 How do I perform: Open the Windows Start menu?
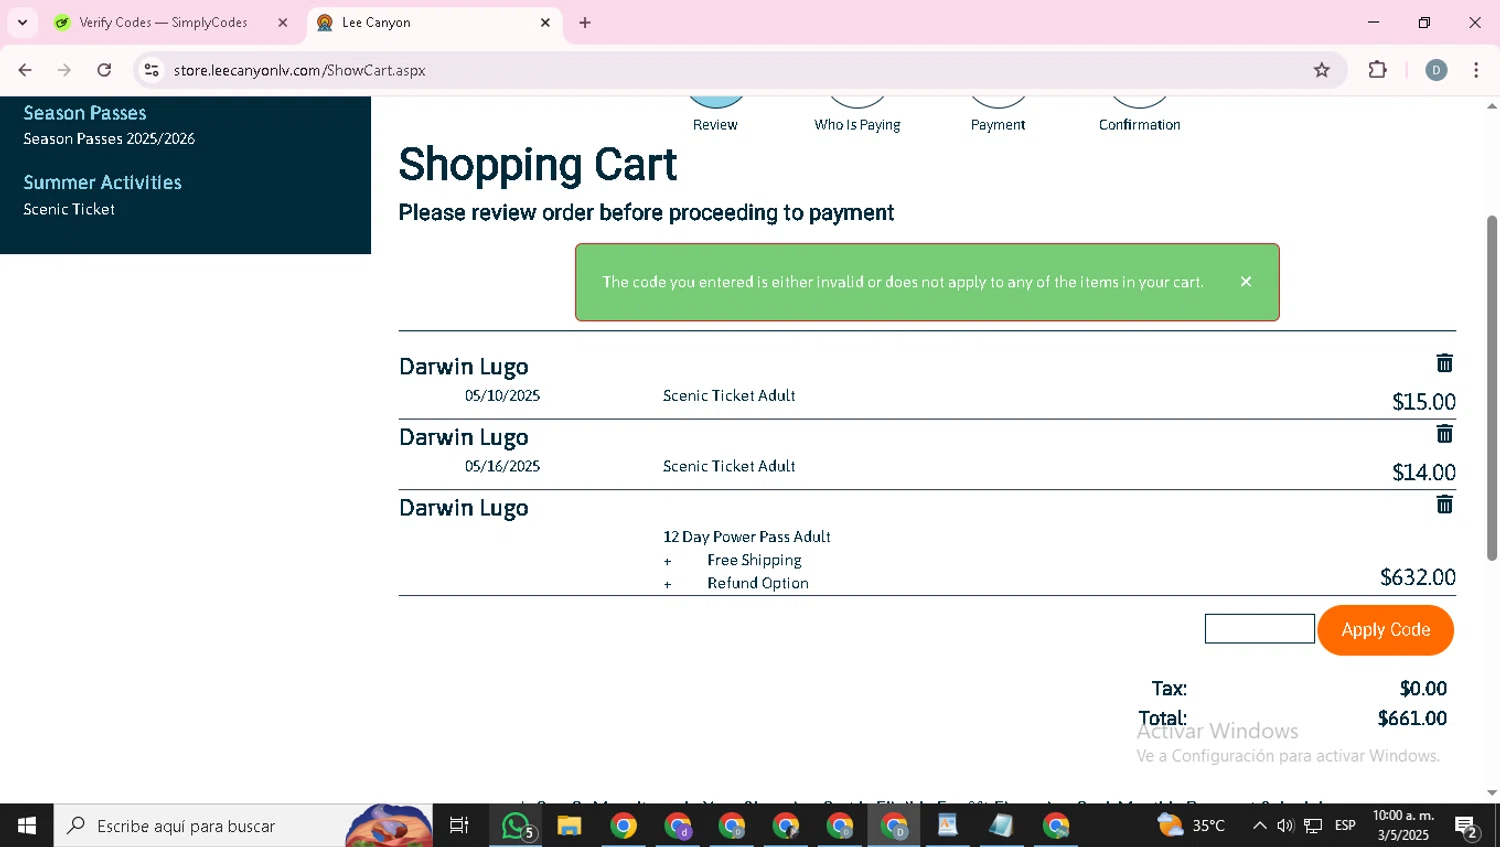point(27,826)
